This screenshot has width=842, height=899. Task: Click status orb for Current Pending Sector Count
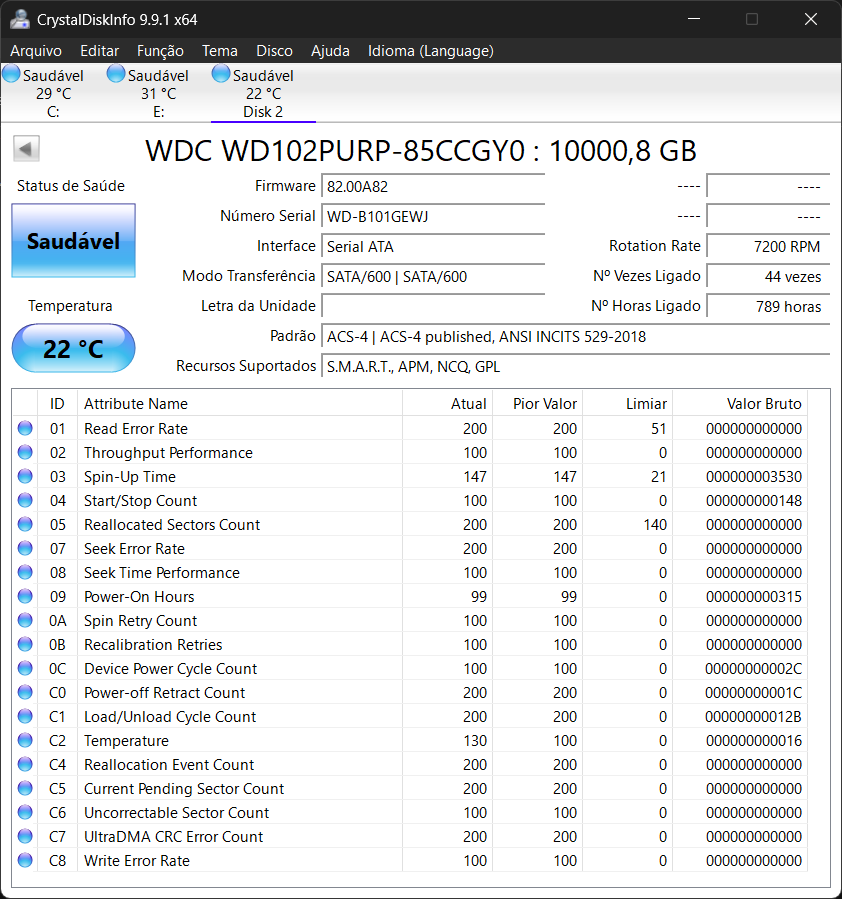click(25, 788)
